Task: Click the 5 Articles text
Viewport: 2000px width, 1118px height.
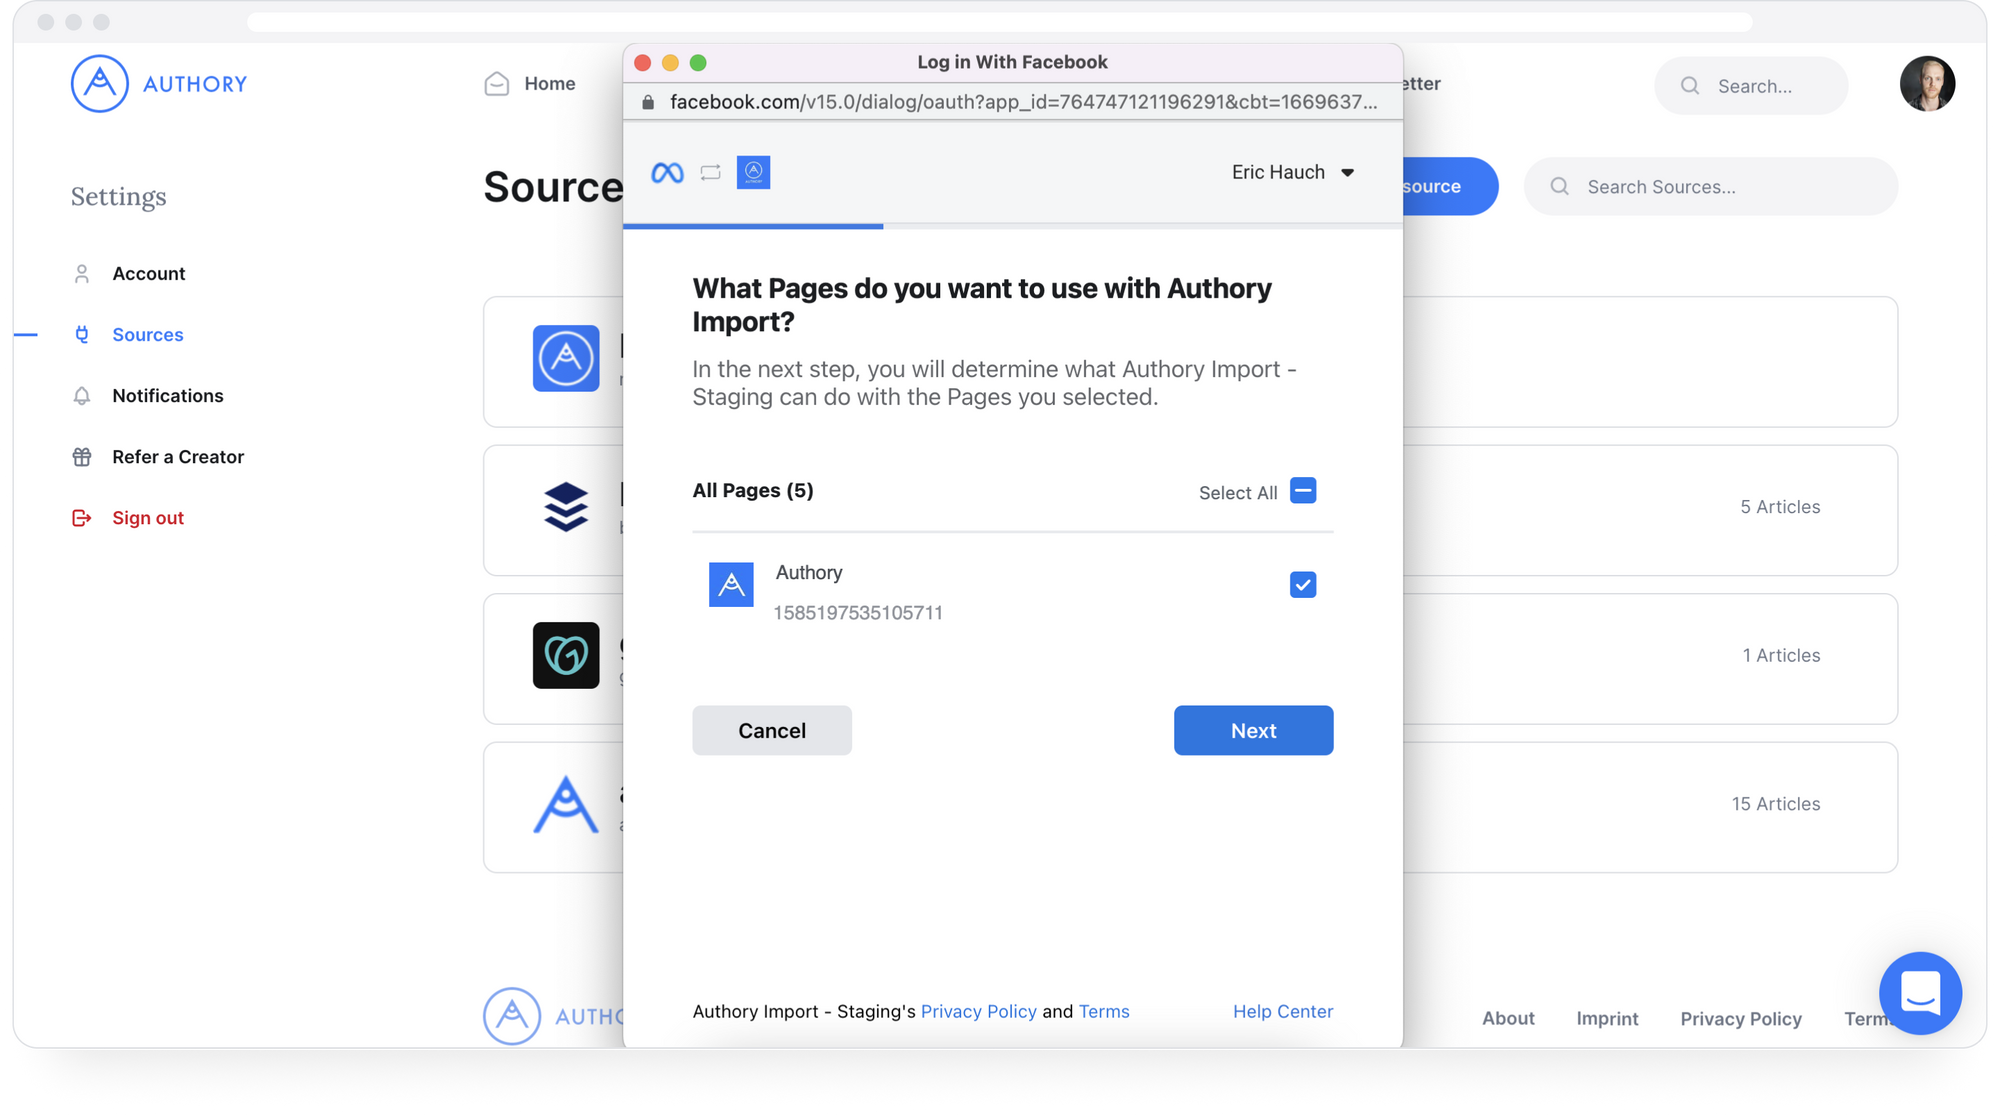Action: tap(1780, 507)
